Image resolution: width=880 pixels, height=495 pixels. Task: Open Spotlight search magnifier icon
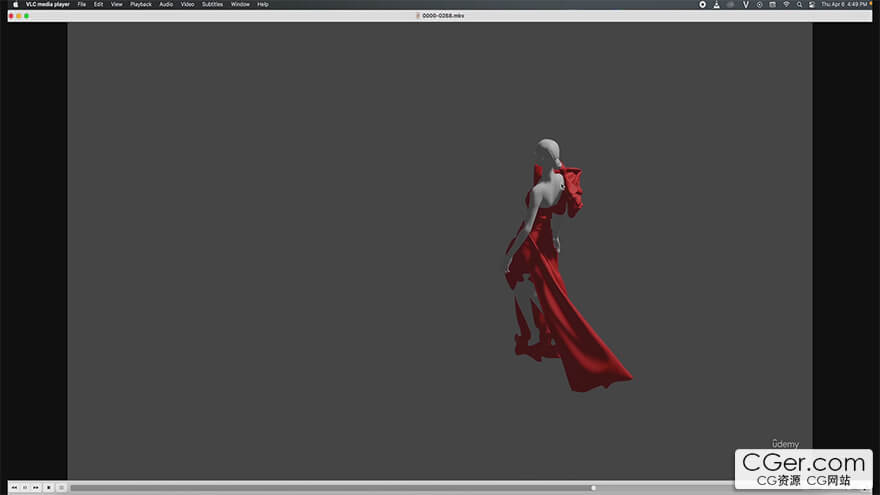[x=798, y=4]
